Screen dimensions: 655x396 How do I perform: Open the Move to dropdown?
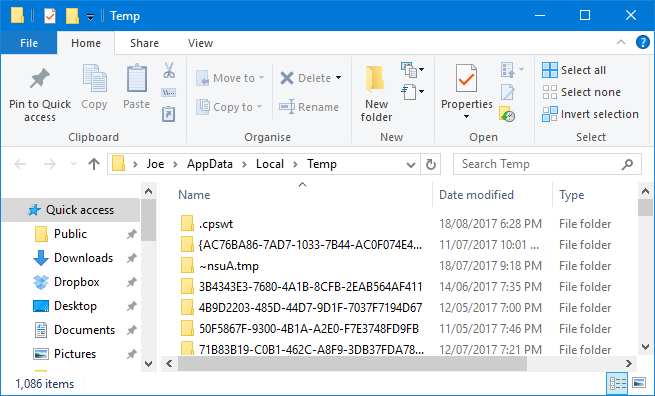coord(230,78)
